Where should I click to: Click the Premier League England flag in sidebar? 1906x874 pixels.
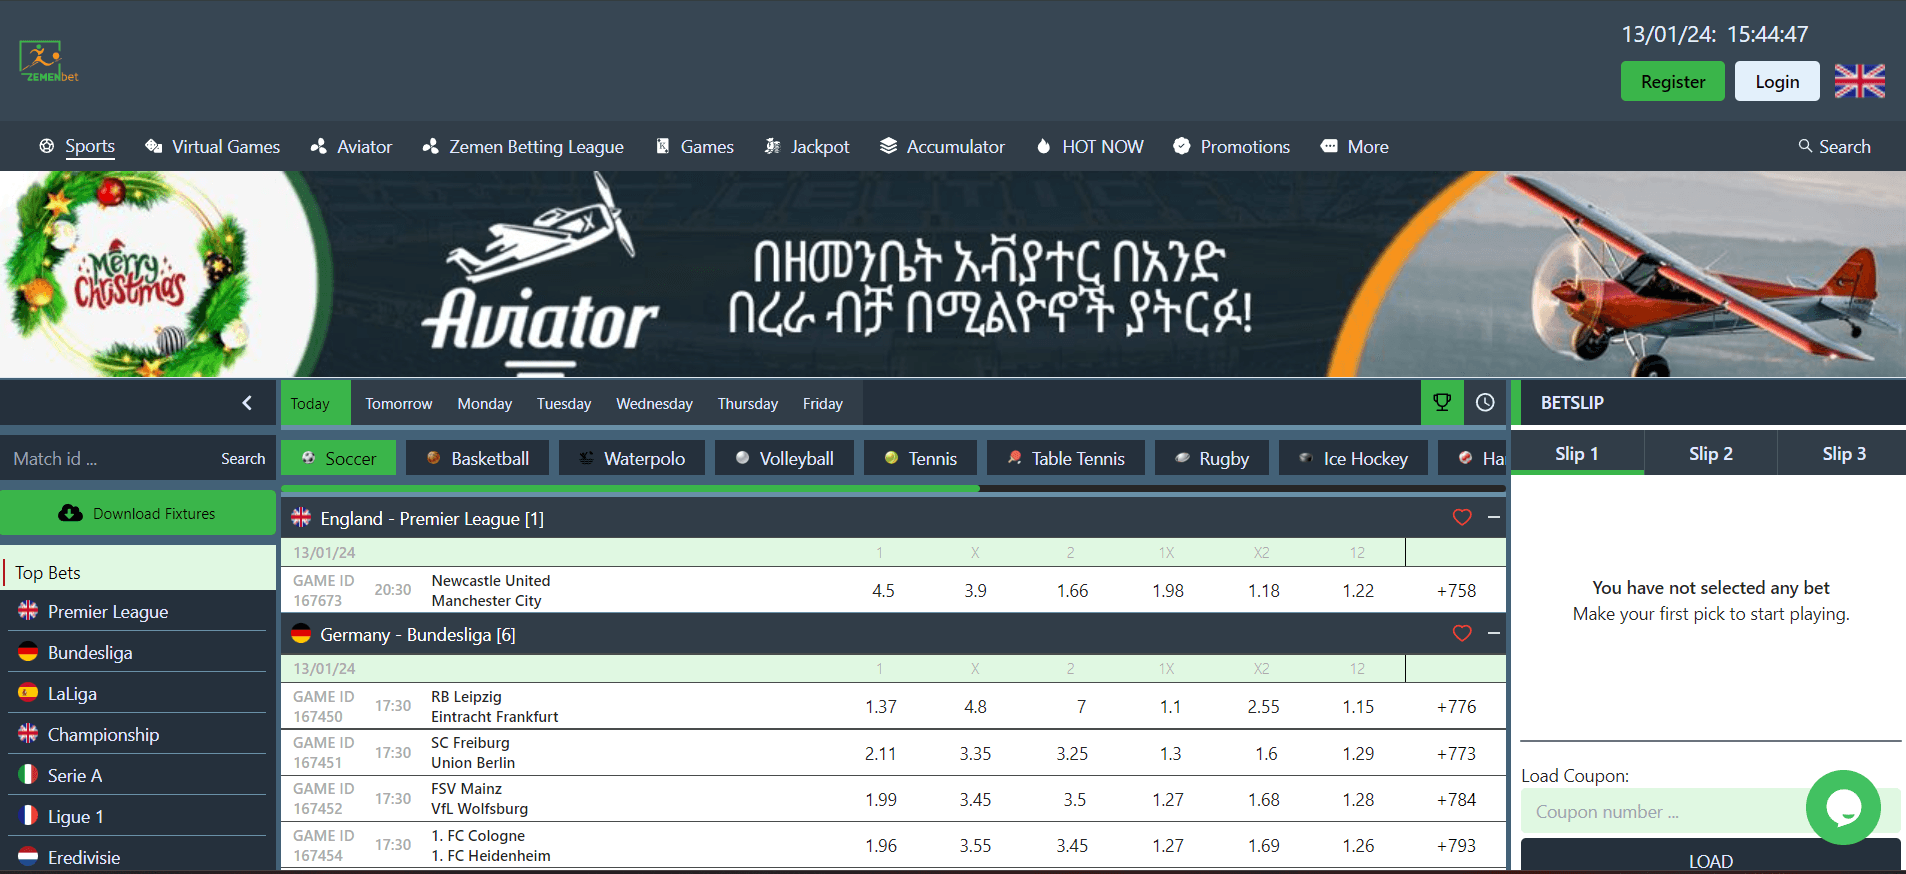coord(28,611)
